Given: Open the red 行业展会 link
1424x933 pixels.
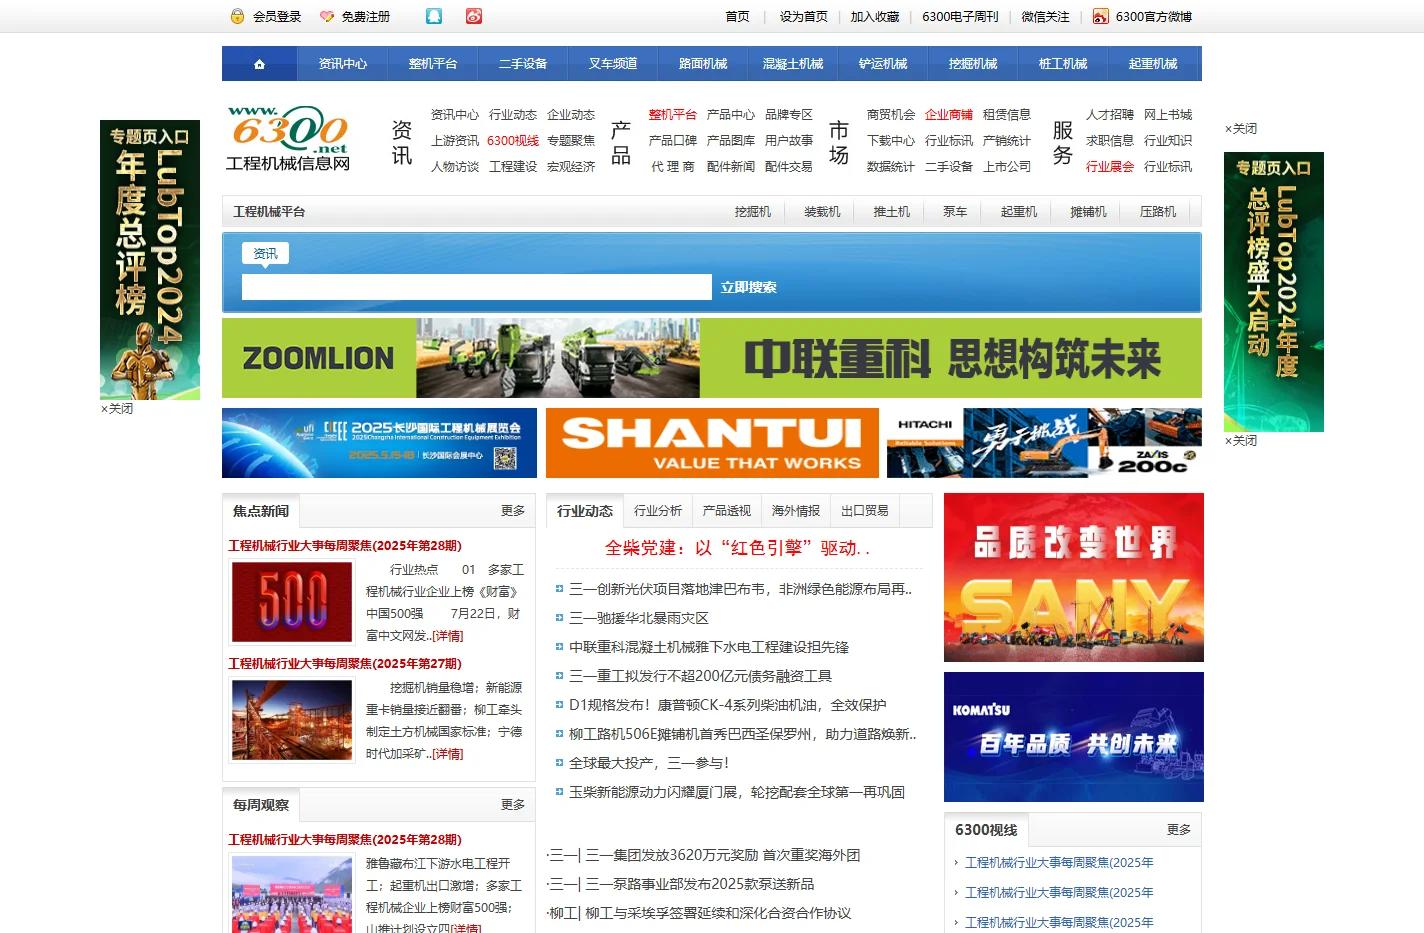Looking at the screenshot, I should pyautogui.click(x=1110, y=167).
